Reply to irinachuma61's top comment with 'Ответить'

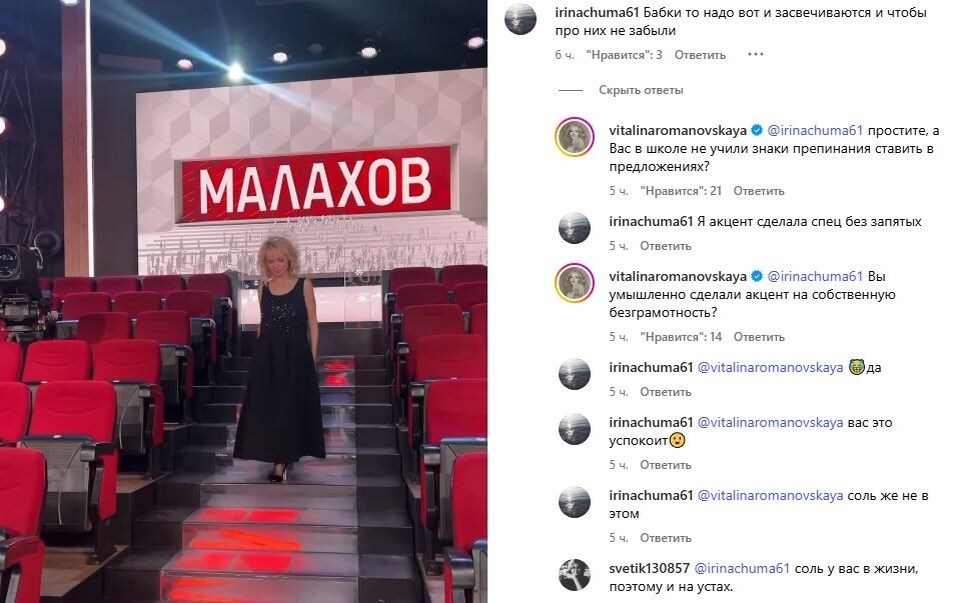(x=700, y=55)
